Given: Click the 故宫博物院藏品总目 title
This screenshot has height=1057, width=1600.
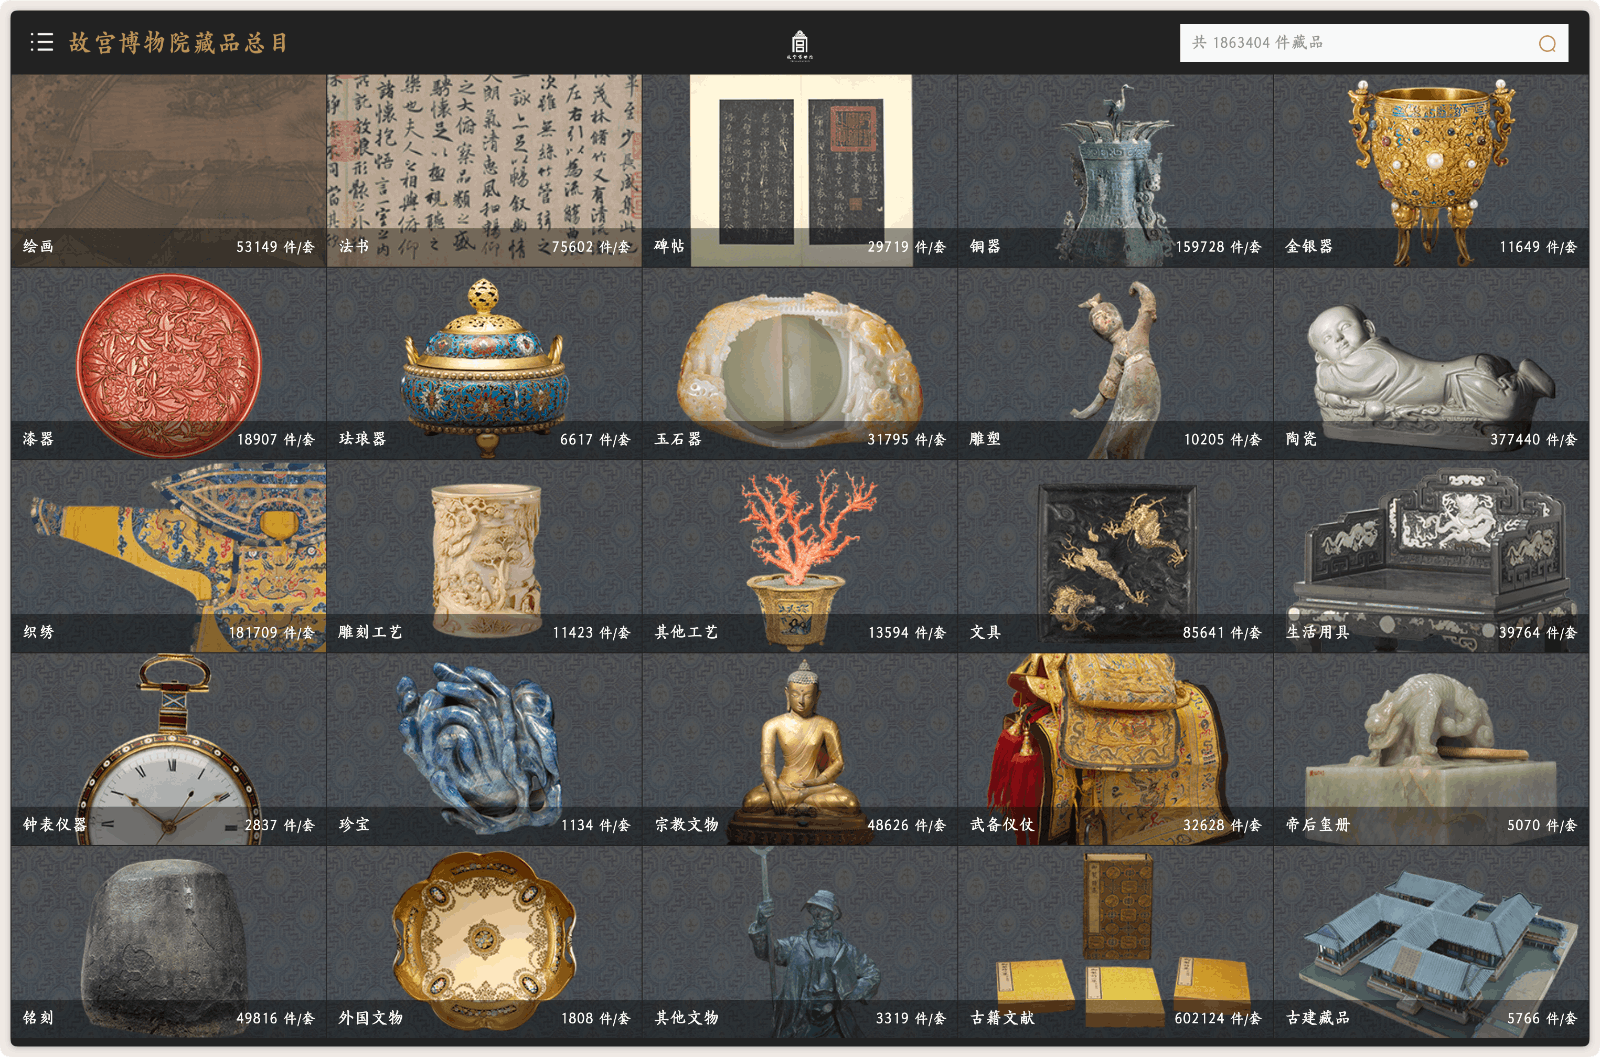Looking at the screenshot, I should 178,42.
